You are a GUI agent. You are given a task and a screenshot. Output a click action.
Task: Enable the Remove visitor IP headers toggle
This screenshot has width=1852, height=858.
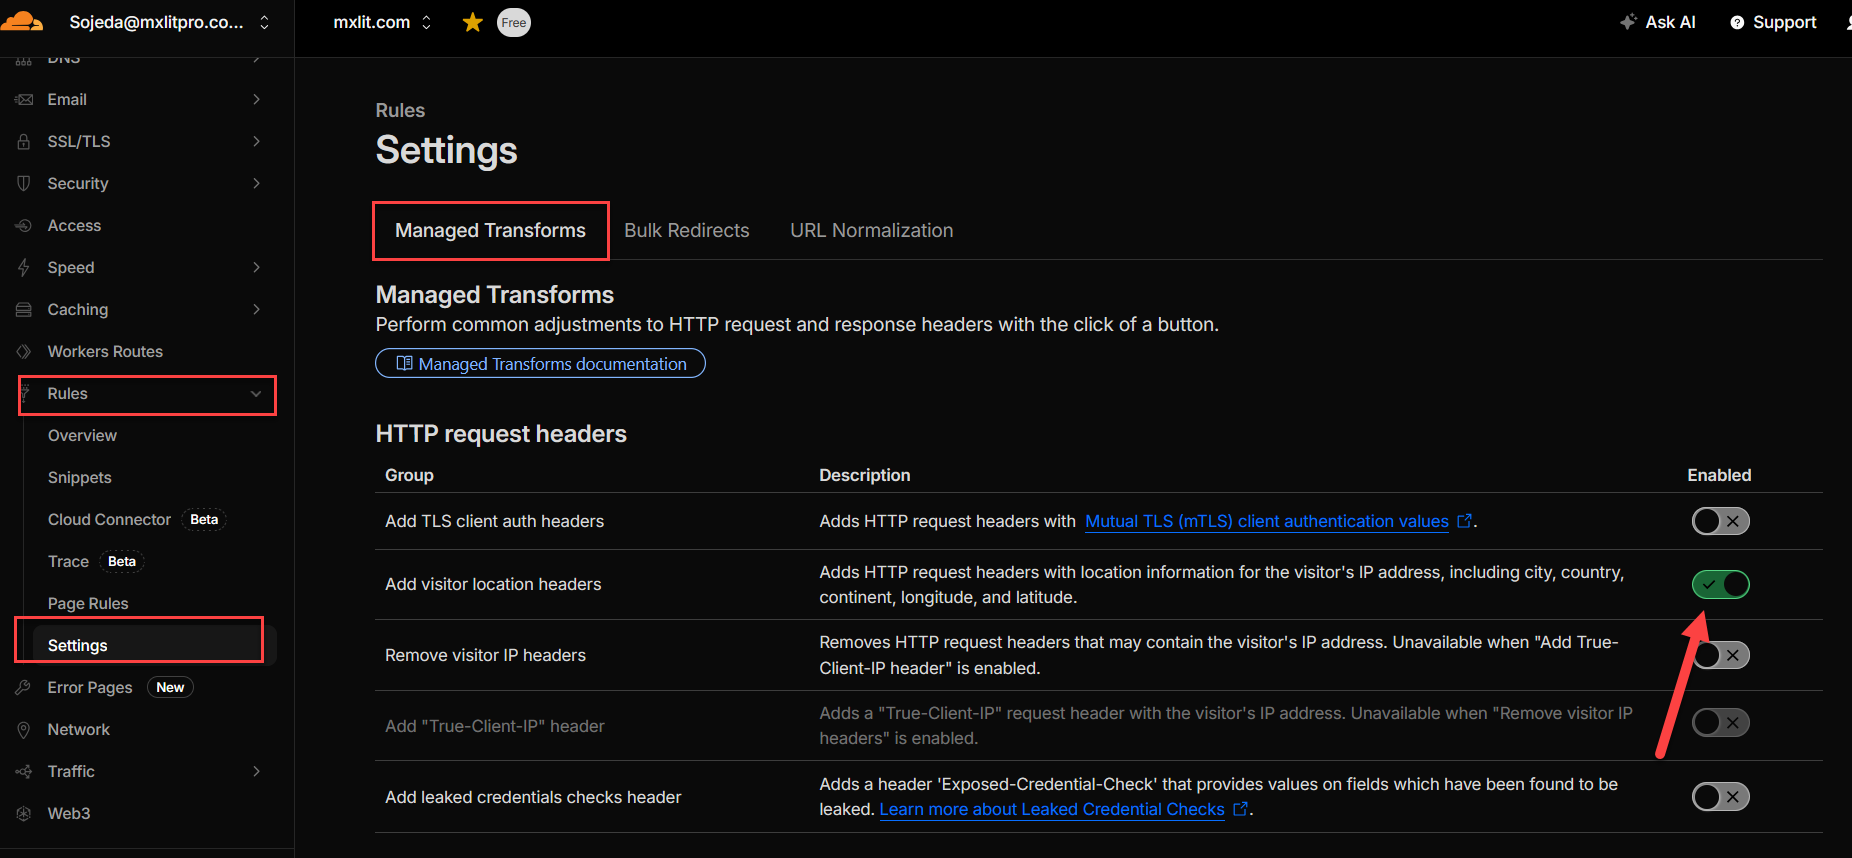click(x=1720, y=655)
